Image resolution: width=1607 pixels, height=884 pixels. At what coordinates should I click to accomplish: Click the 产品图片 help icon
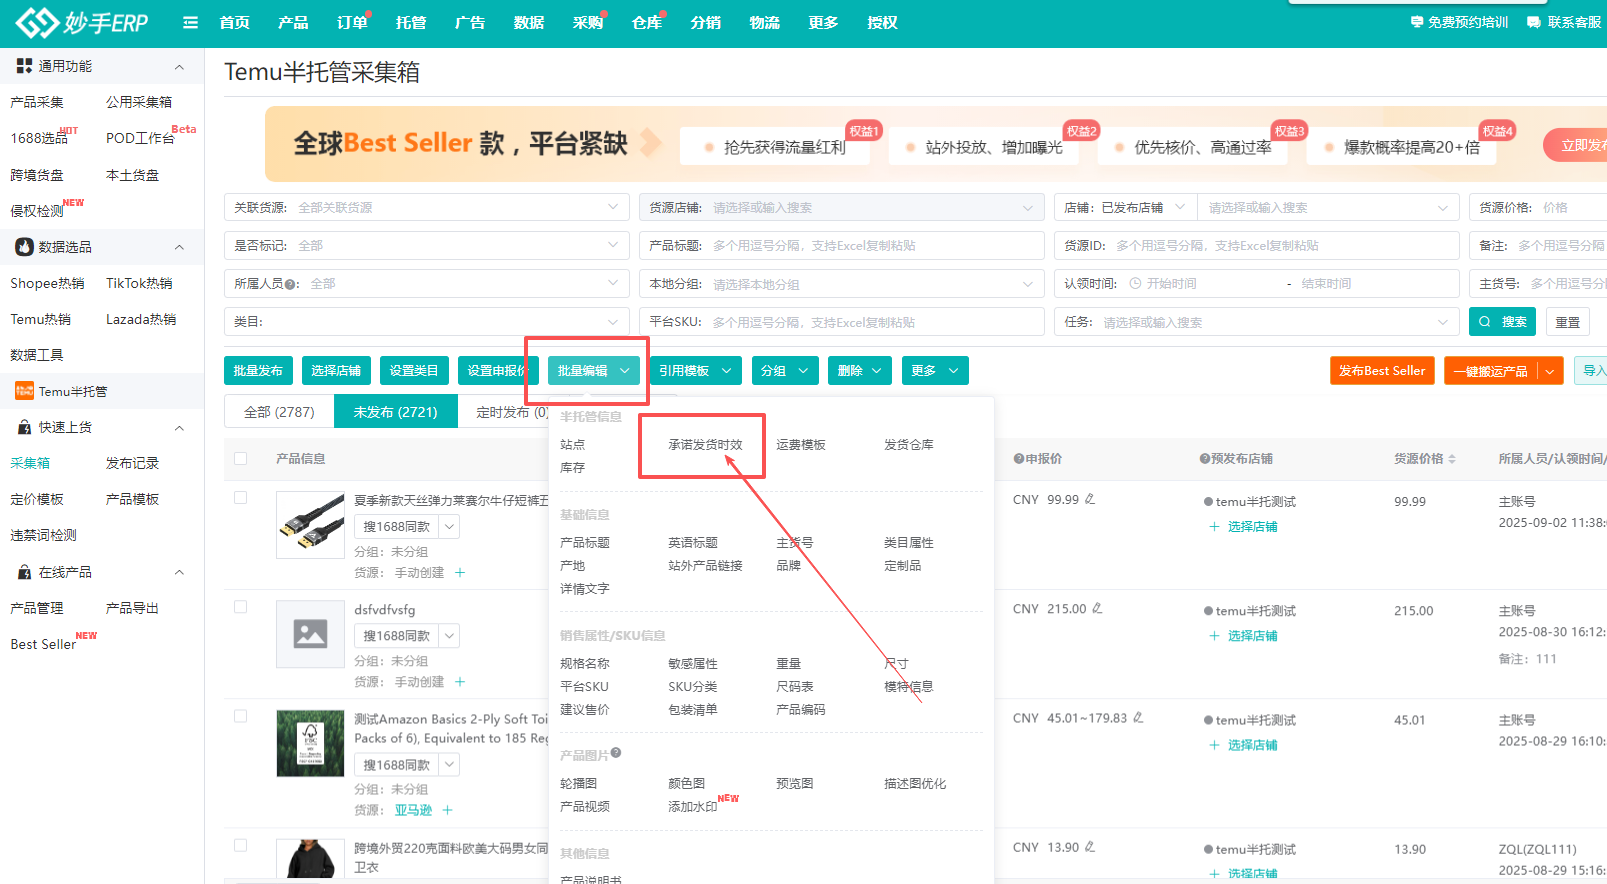click(x=616, y=753)
